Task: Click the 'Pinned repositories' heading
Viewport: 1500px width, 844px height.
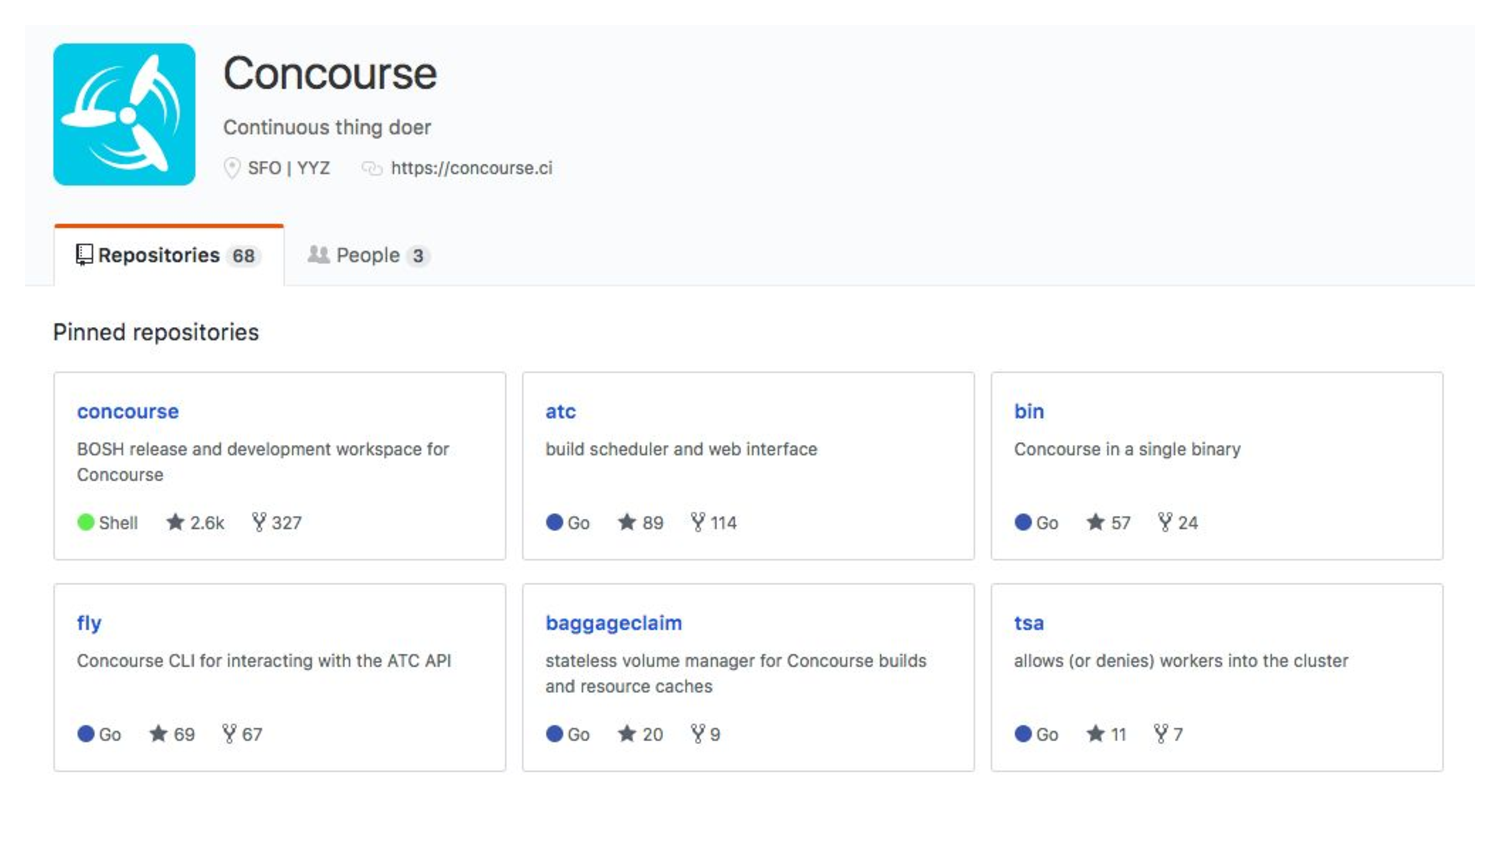Action: [156, 332]
